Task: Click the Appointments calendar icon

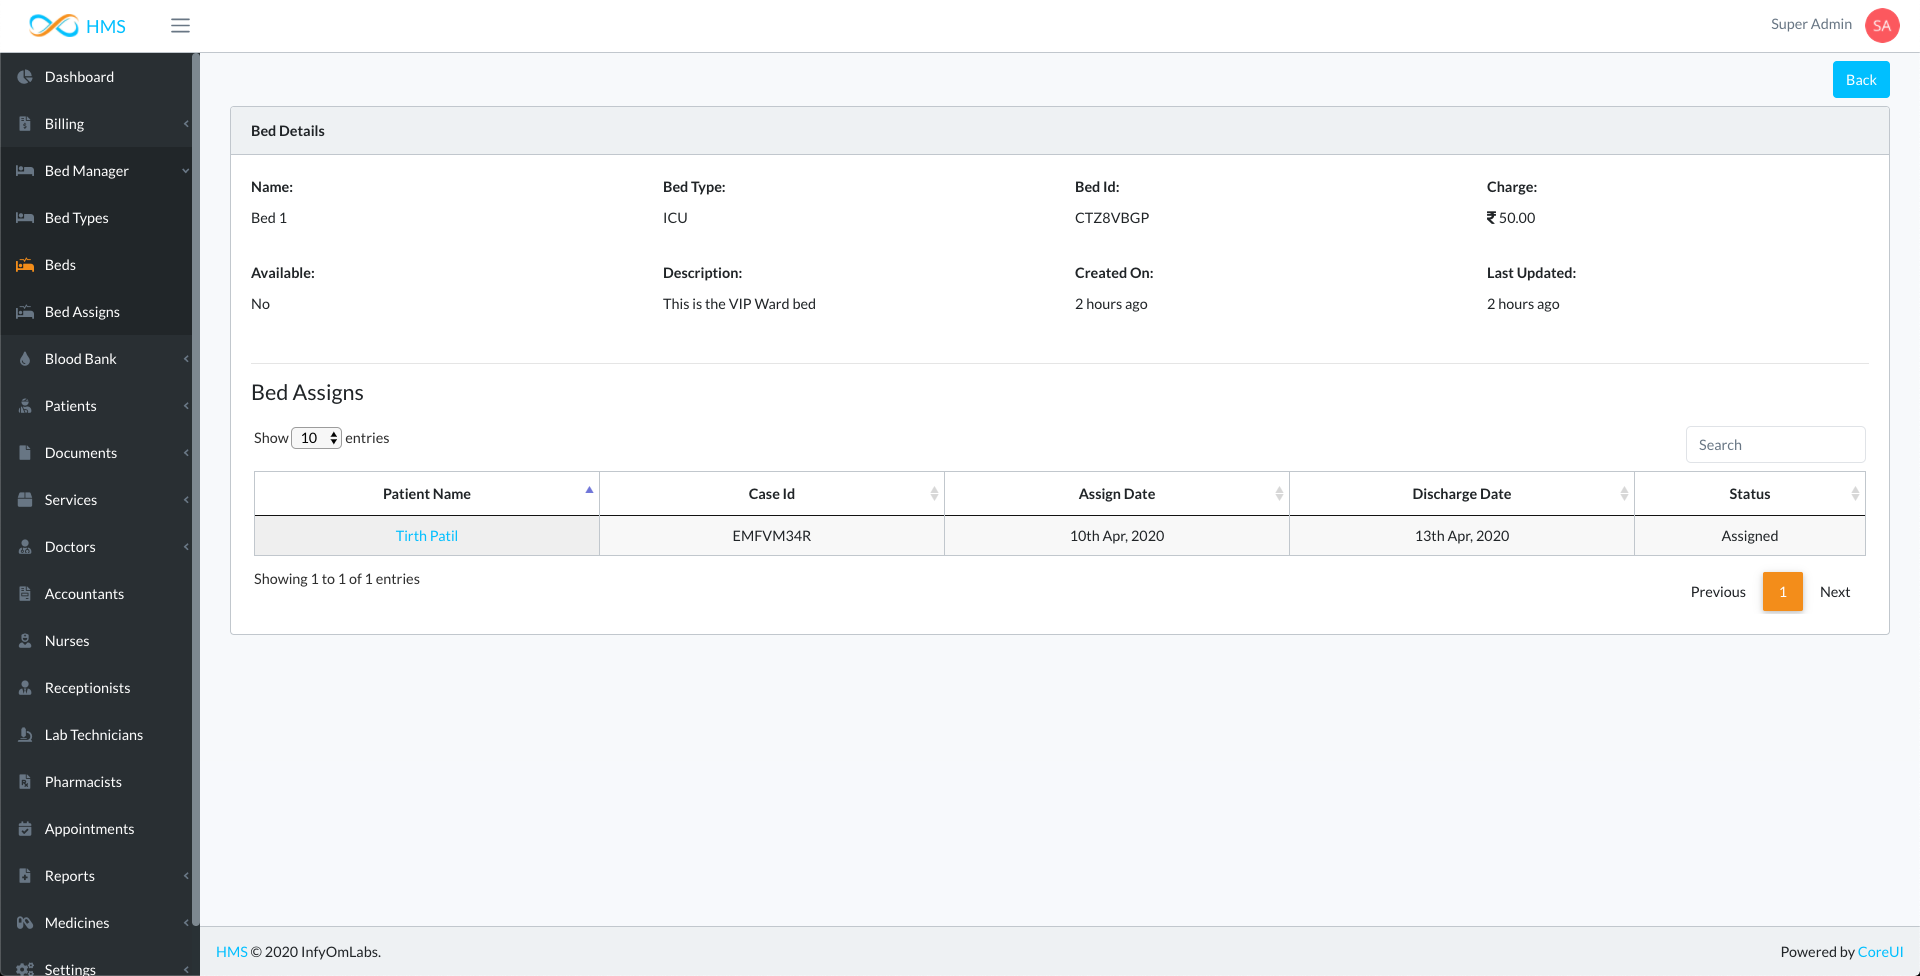Action: tap(25, 829)
